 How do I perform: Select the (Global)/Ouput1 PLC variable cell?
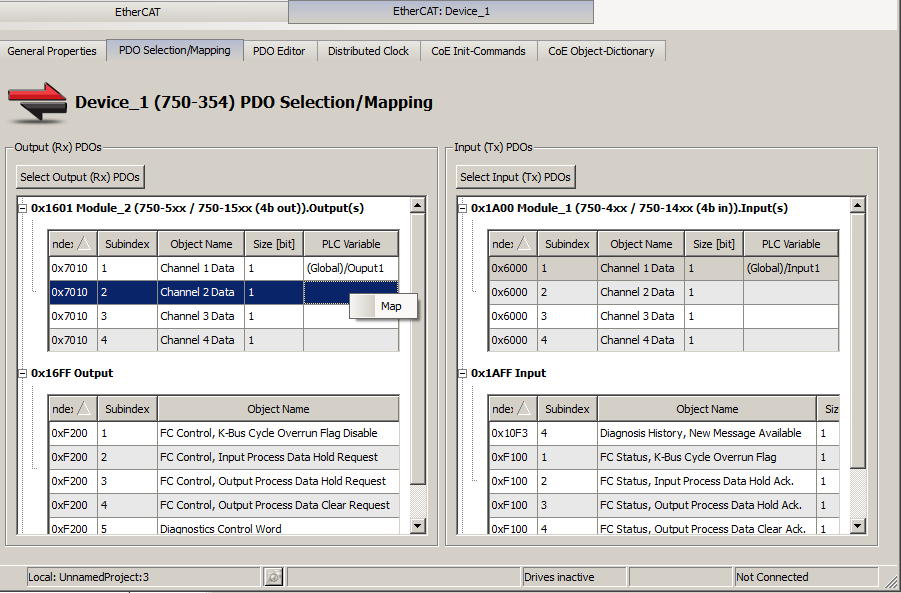click(351, 268)
